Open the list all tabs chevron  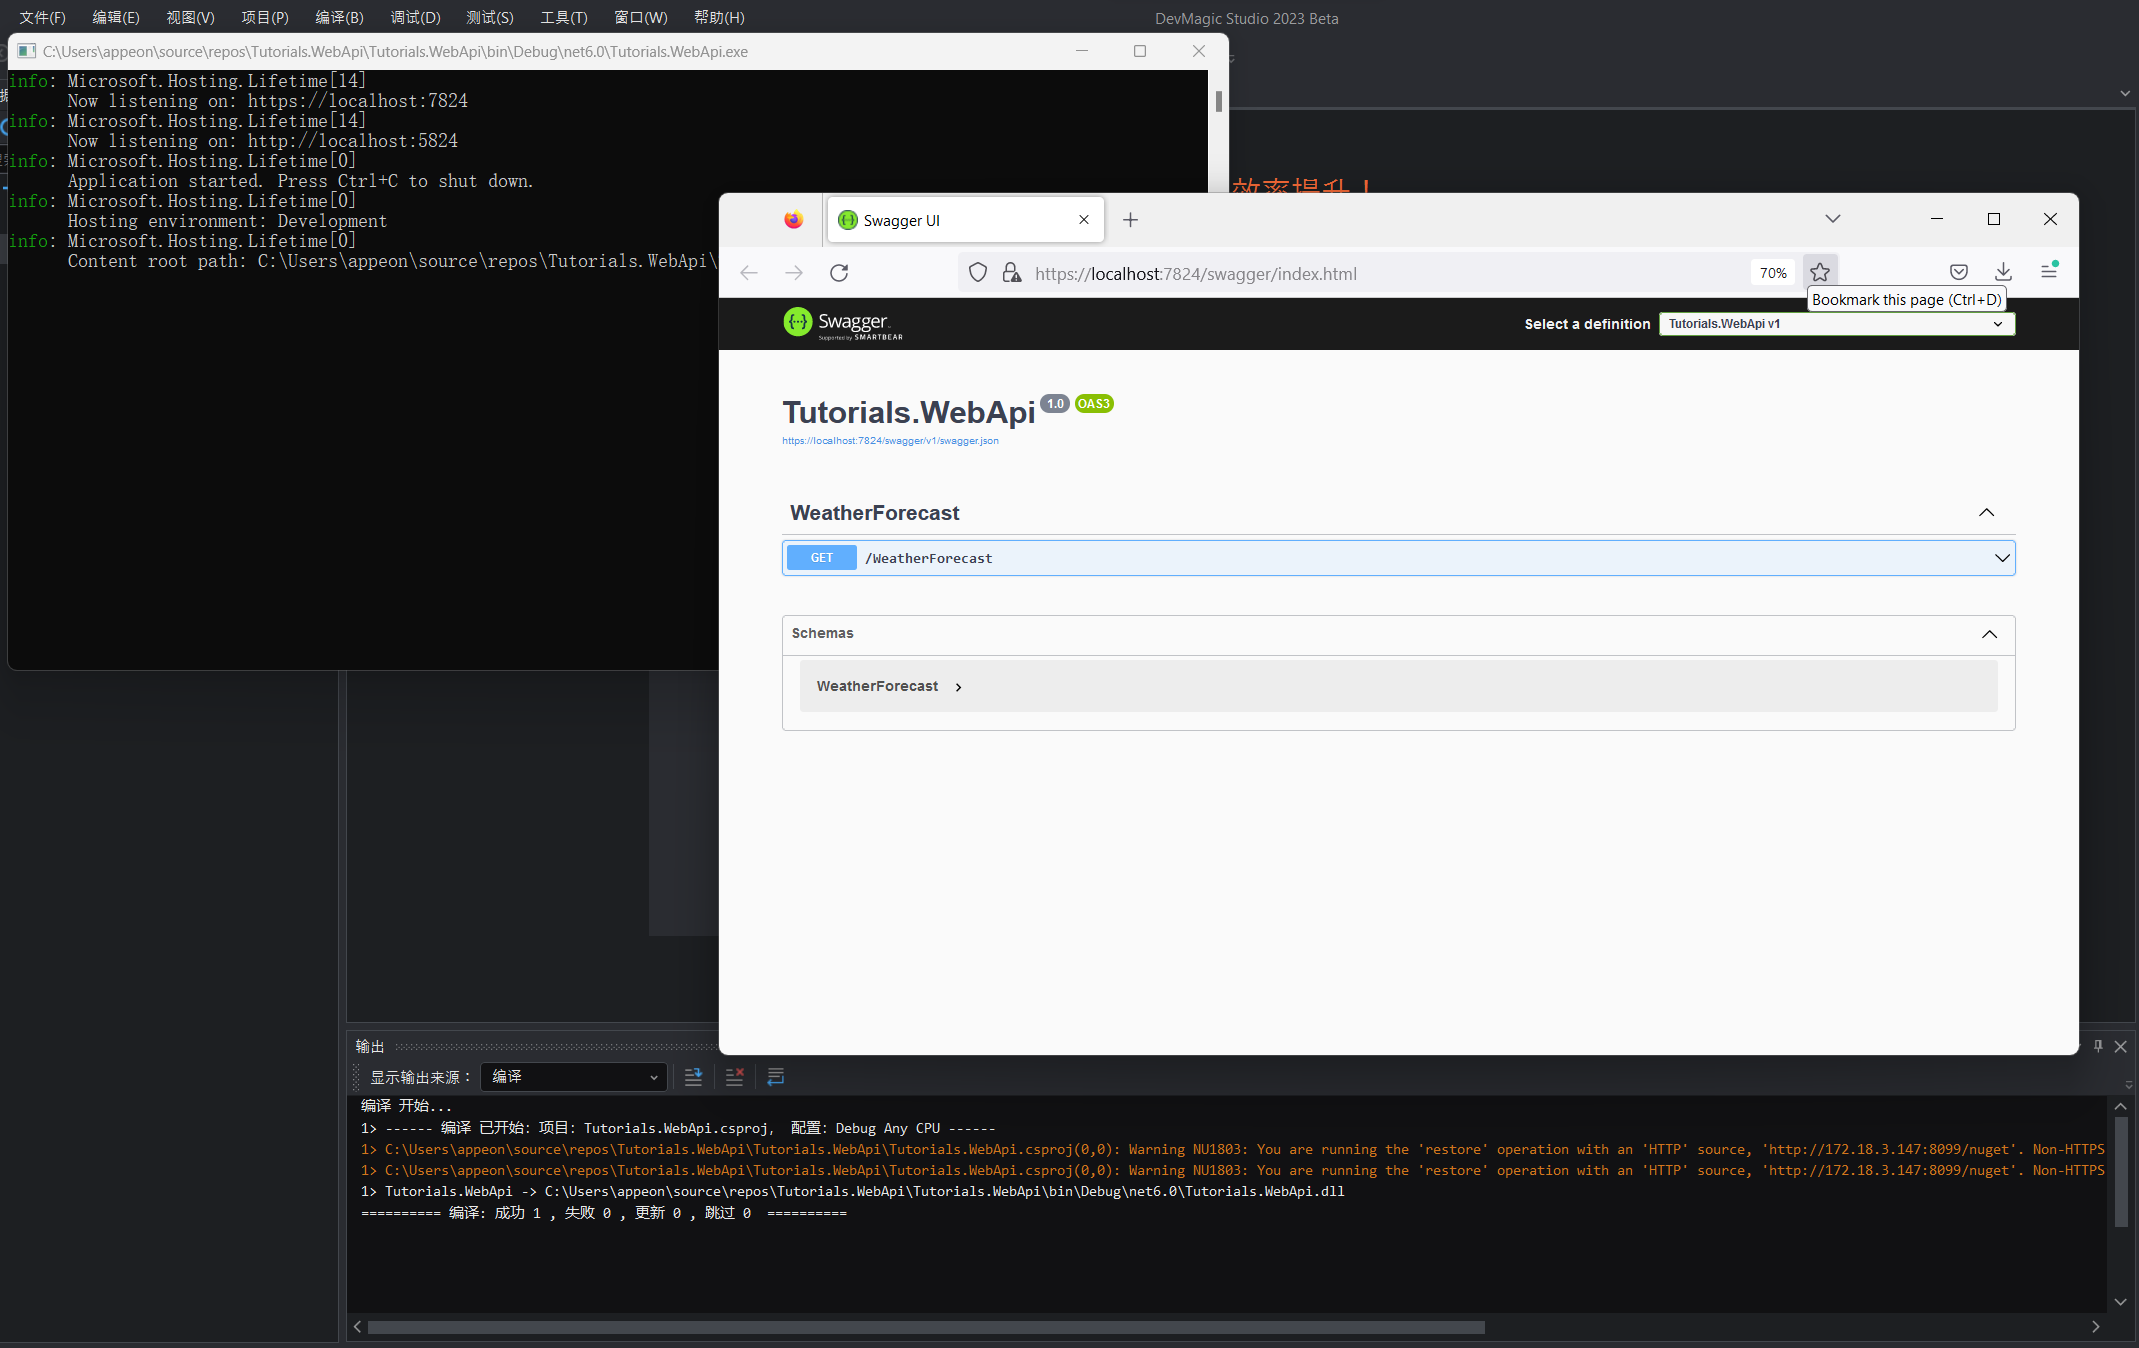(1832, 219)
